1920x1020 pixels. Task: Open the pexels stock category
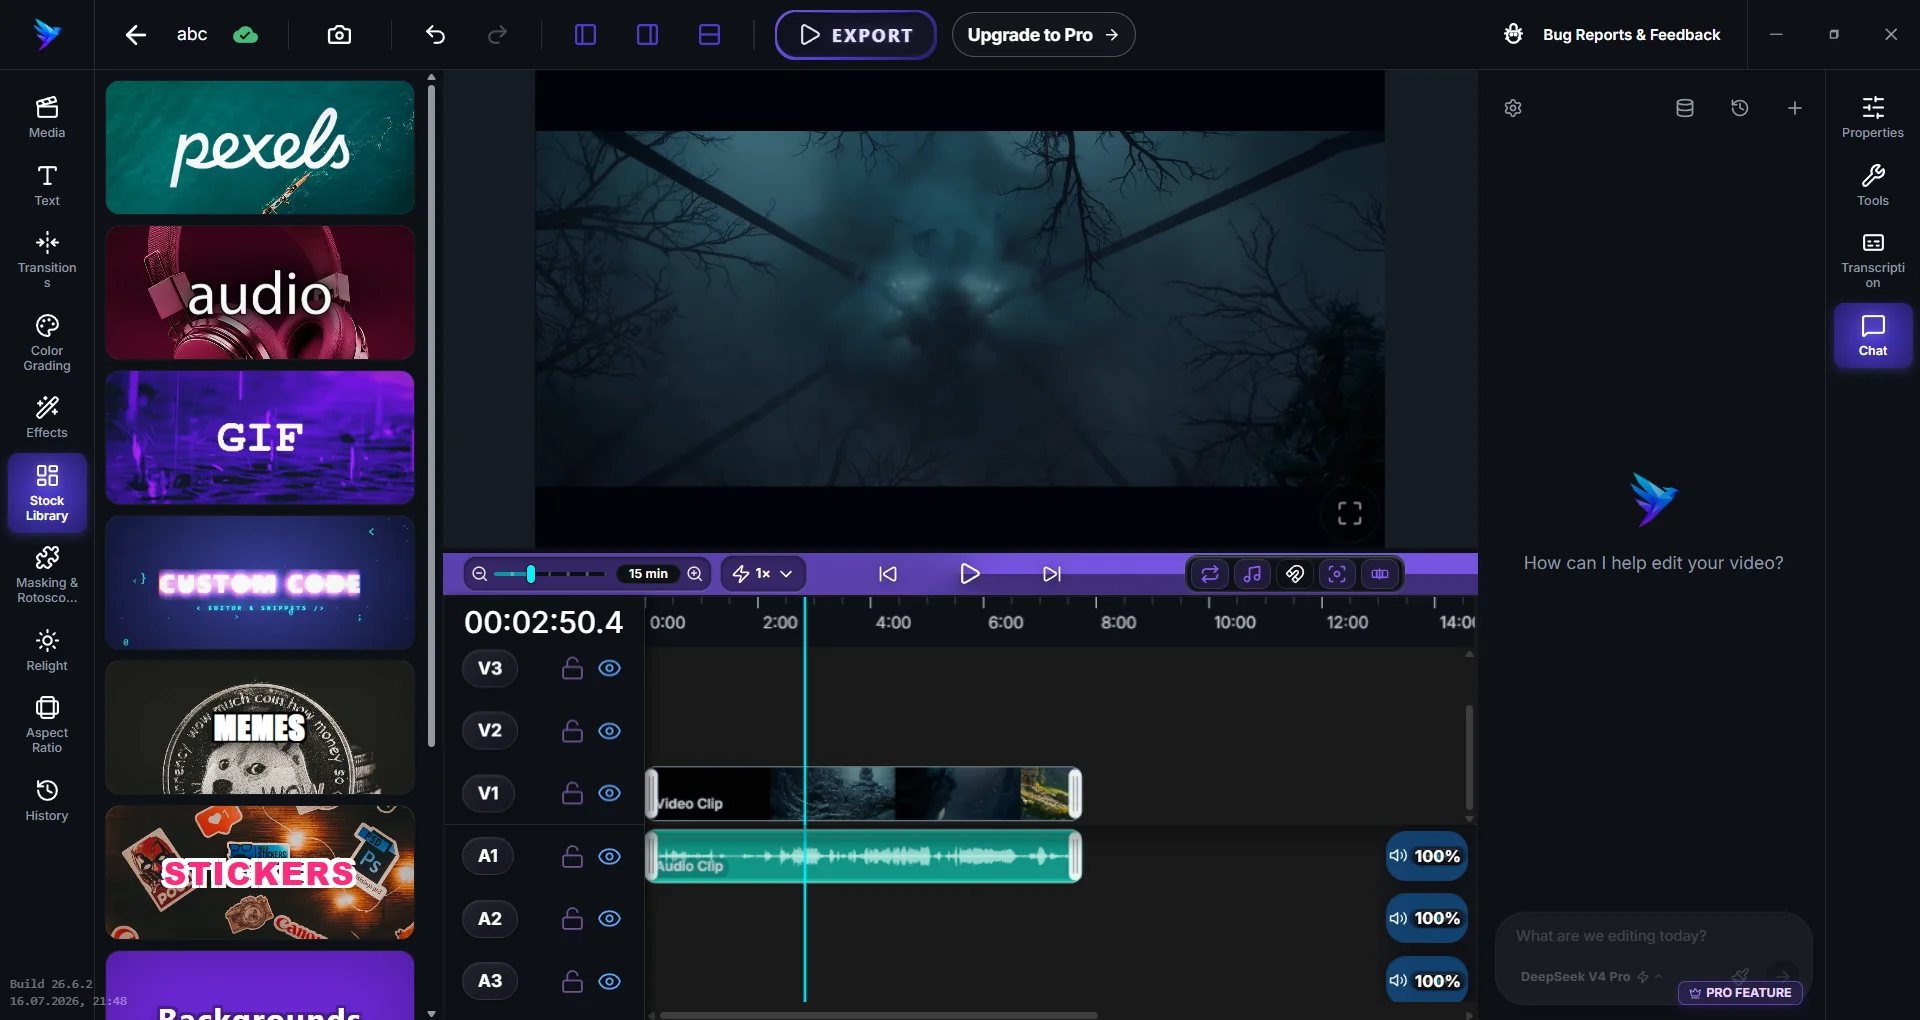click(260, 147)
